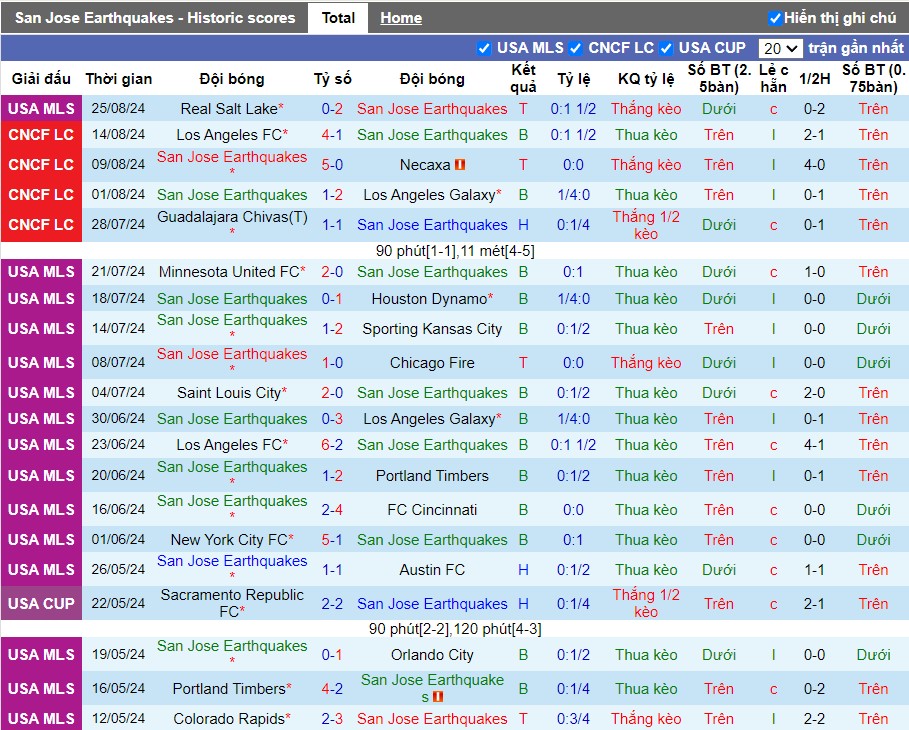Viewport: 909px width, 730px height.
Task: Click Thắng kèo in Chicago Fire row
Action: (646, 363)
